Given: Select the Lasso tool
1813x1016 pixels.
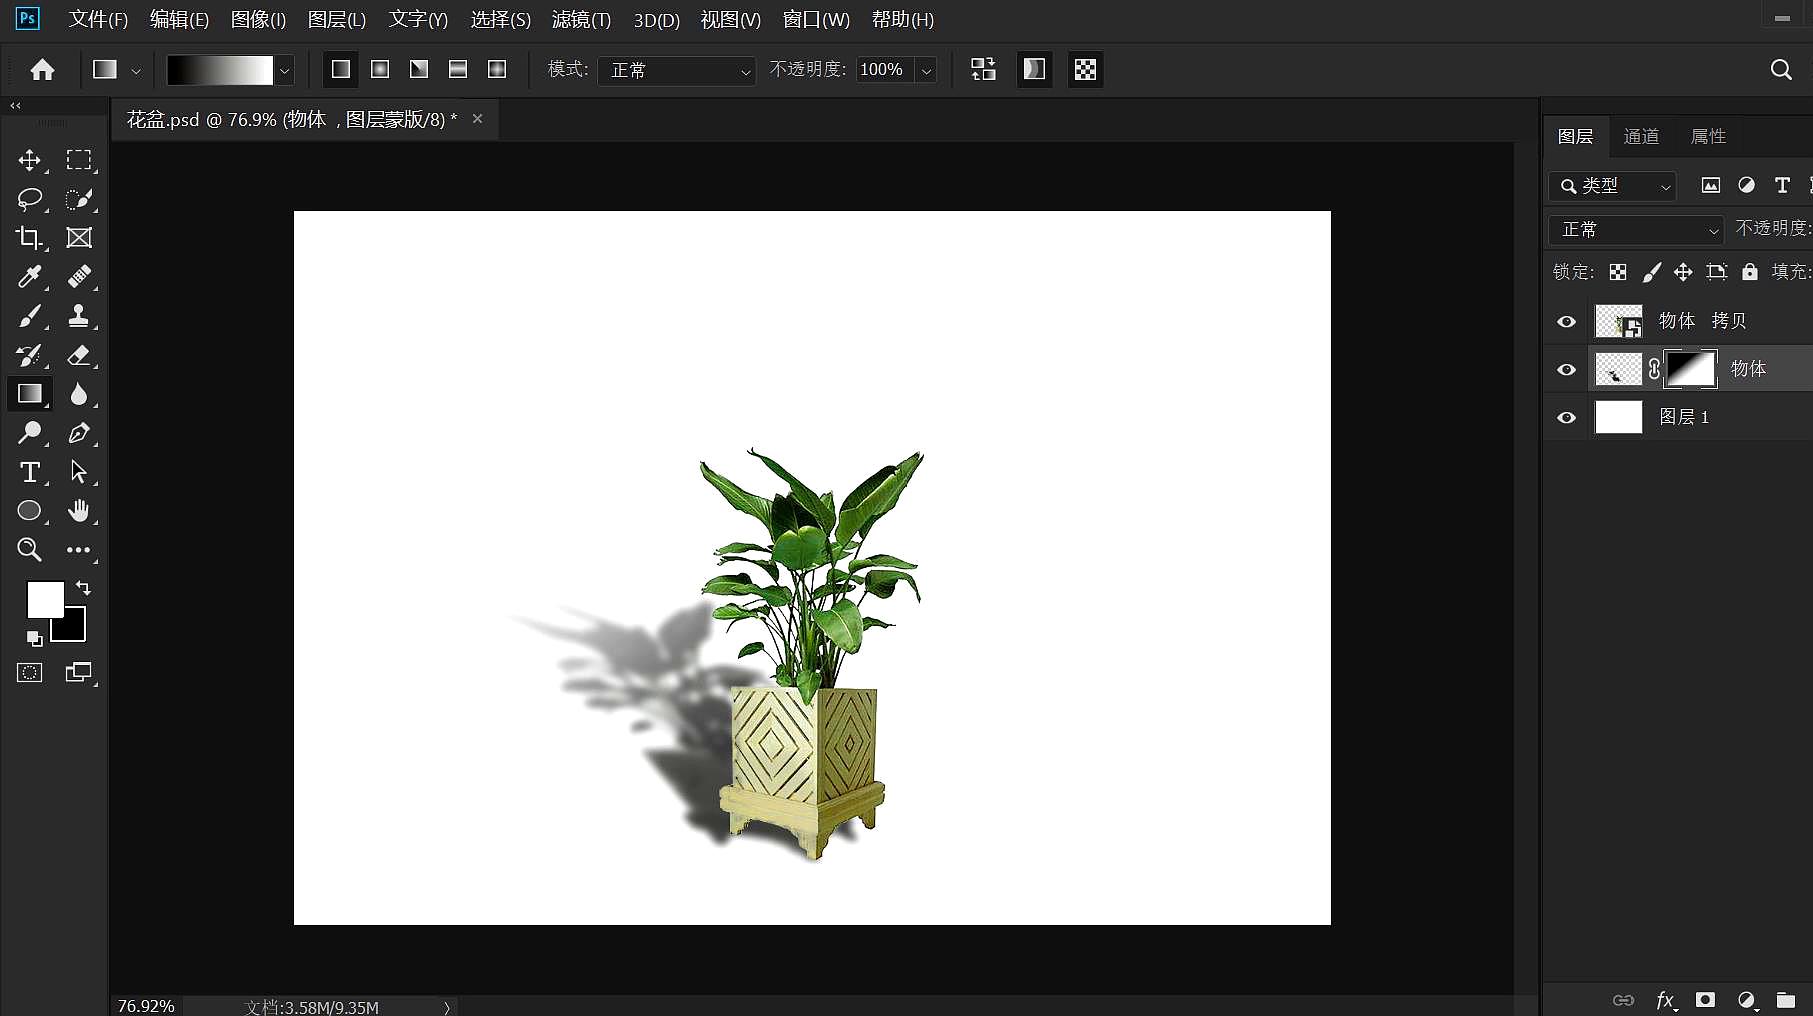Looking at the screenshot, I should click(30, 199).
